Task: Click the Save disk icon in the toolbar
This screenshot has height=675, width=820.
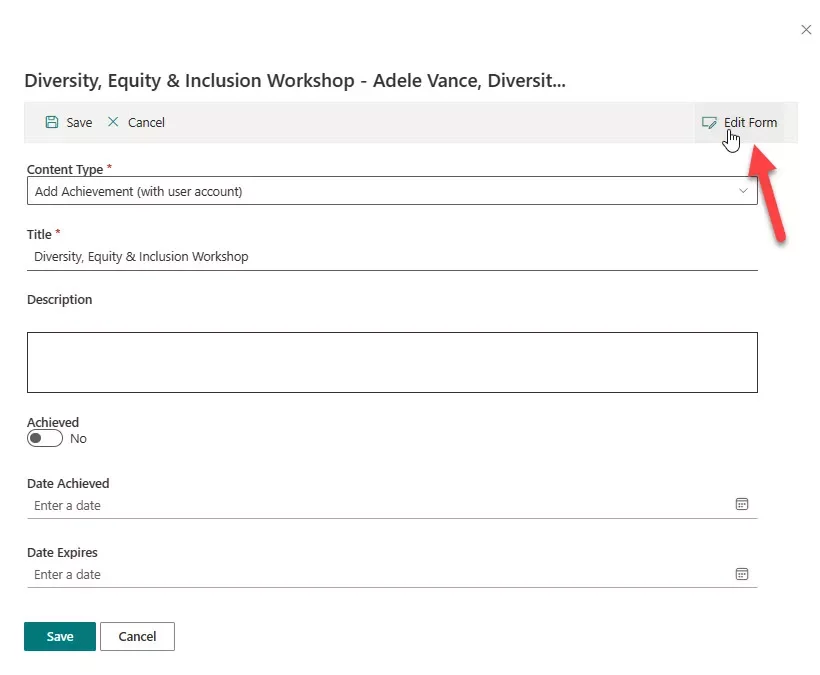Action: [52, 122]
